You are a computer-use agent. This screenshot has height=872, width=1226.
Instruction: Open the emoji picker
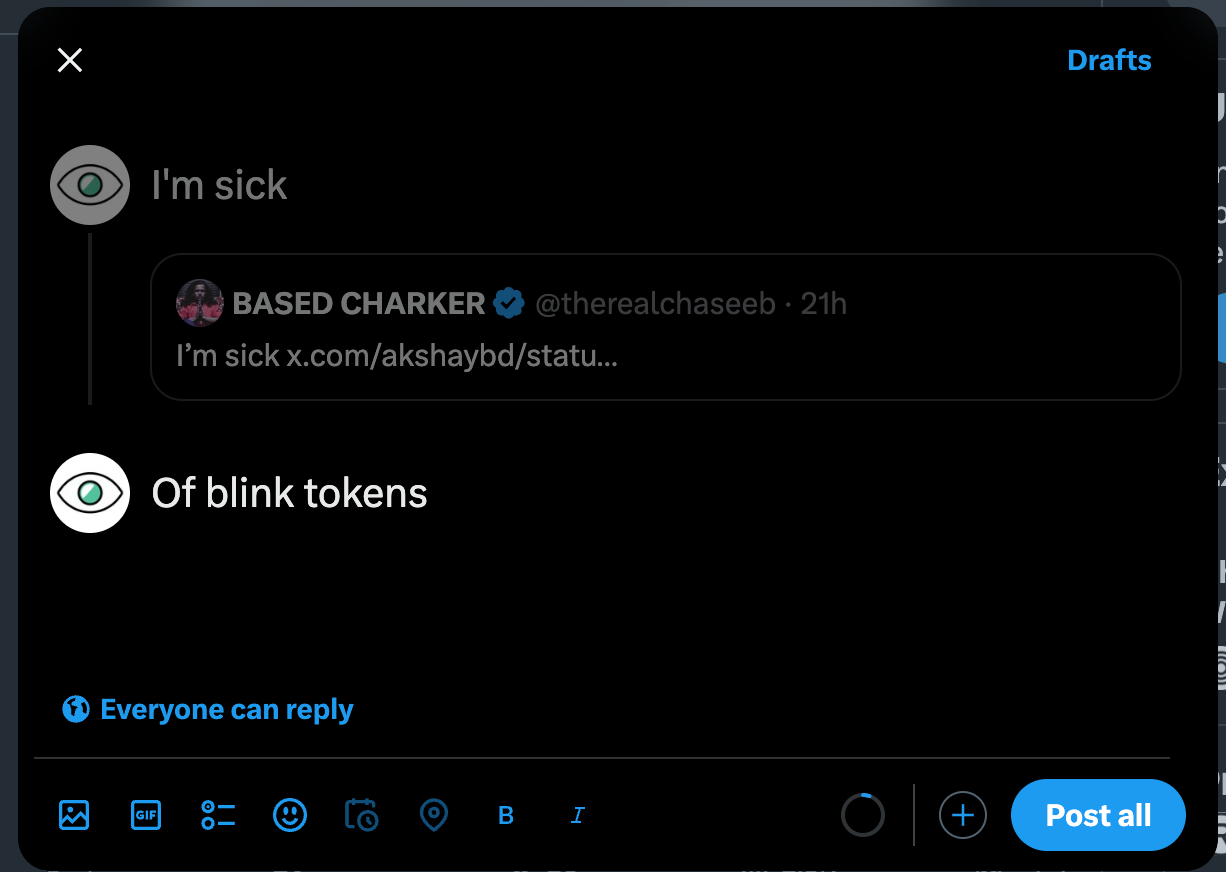click(x=290, y=815)
